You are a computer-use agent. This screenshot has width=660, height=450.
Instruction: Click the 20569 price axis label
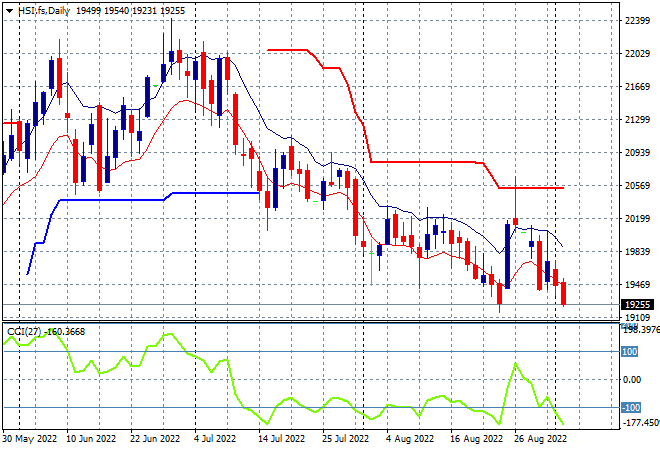click(x=637, y=186)
